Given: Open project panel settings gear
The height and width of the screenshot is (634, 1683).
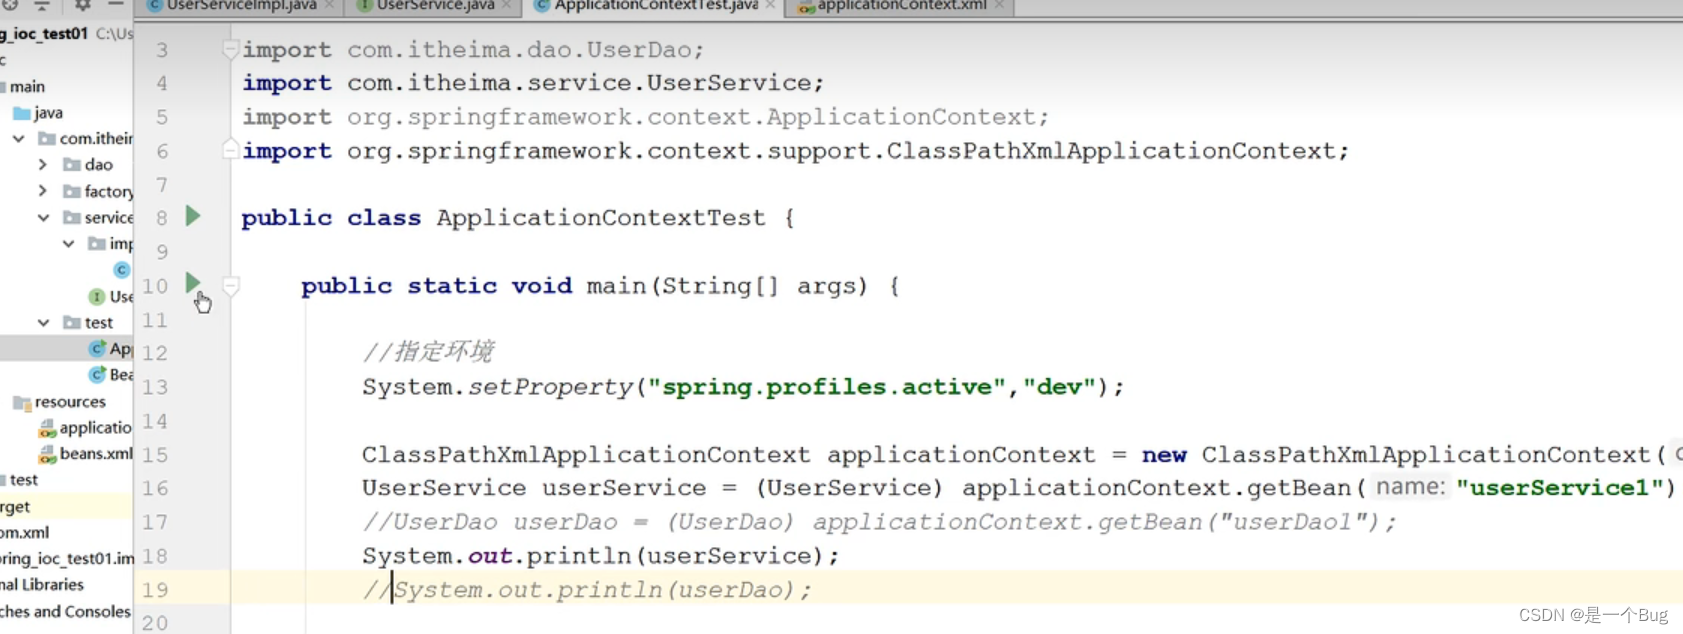Looking at the screenshot, I should pyautogui.click(x=83, y=4).
